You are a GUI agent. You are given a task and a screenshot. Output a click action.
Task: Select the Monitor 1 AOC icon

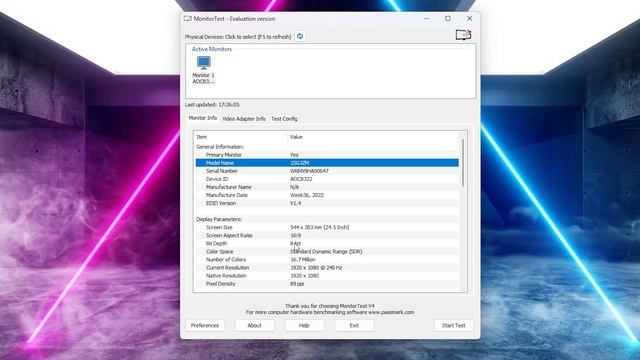(203, 70)
